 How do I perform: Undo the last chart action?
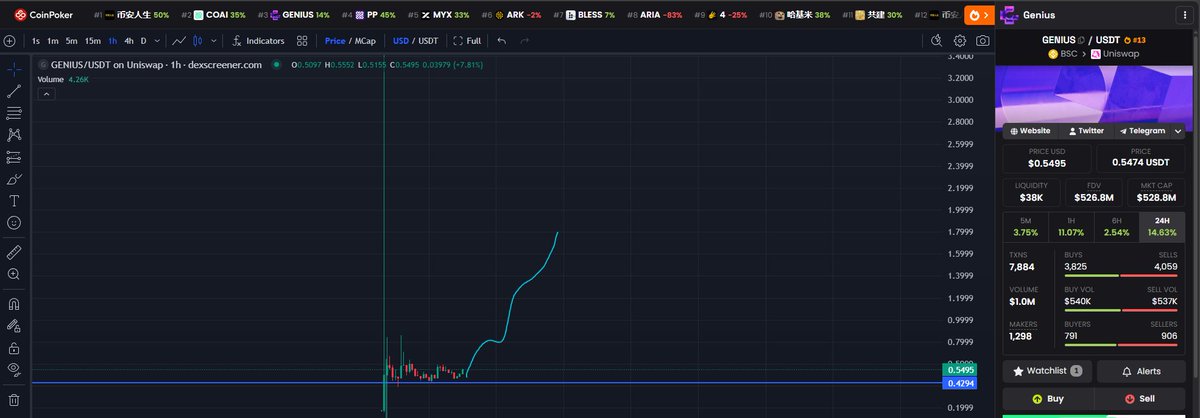pyautogui.click(x=501, y=41)
